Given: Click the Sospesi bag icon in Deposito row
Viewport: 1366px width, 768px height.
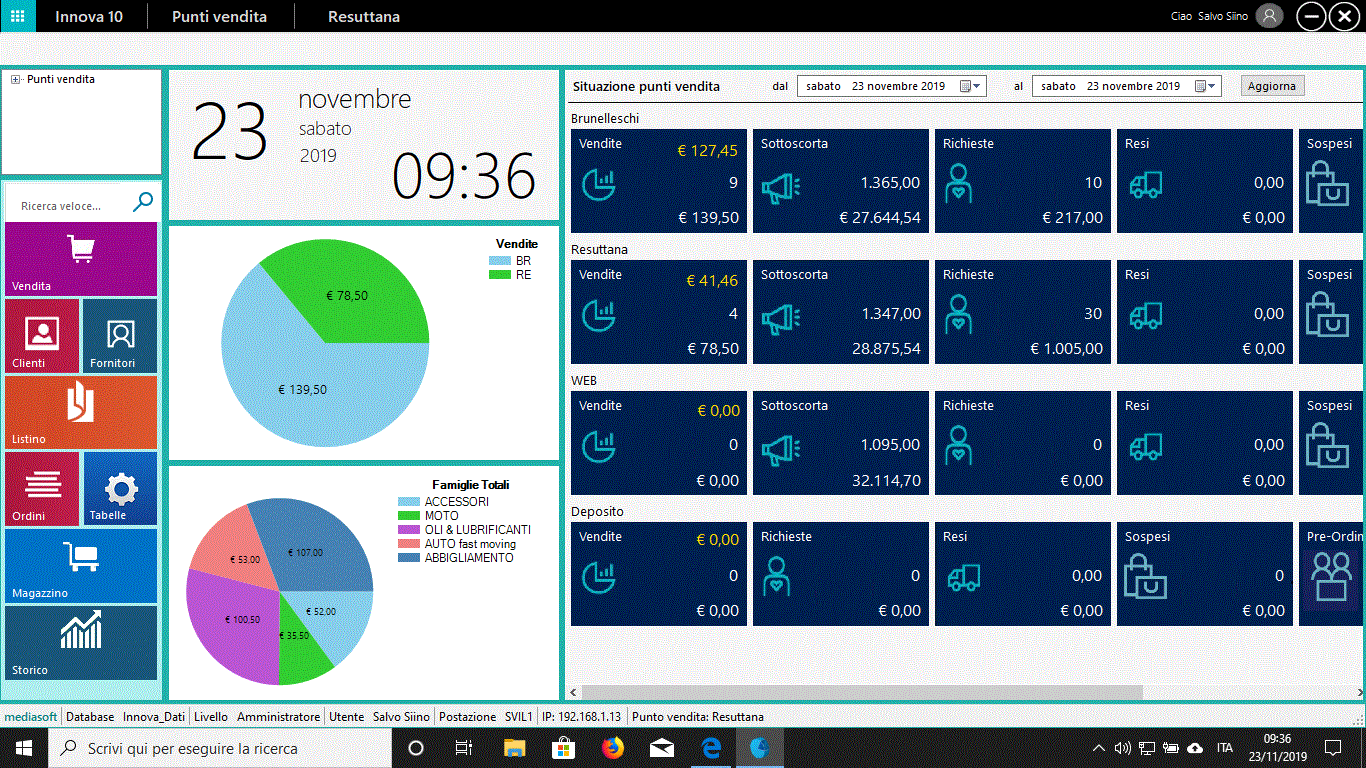Looking at the screenshot, I should coord(1146,577).
